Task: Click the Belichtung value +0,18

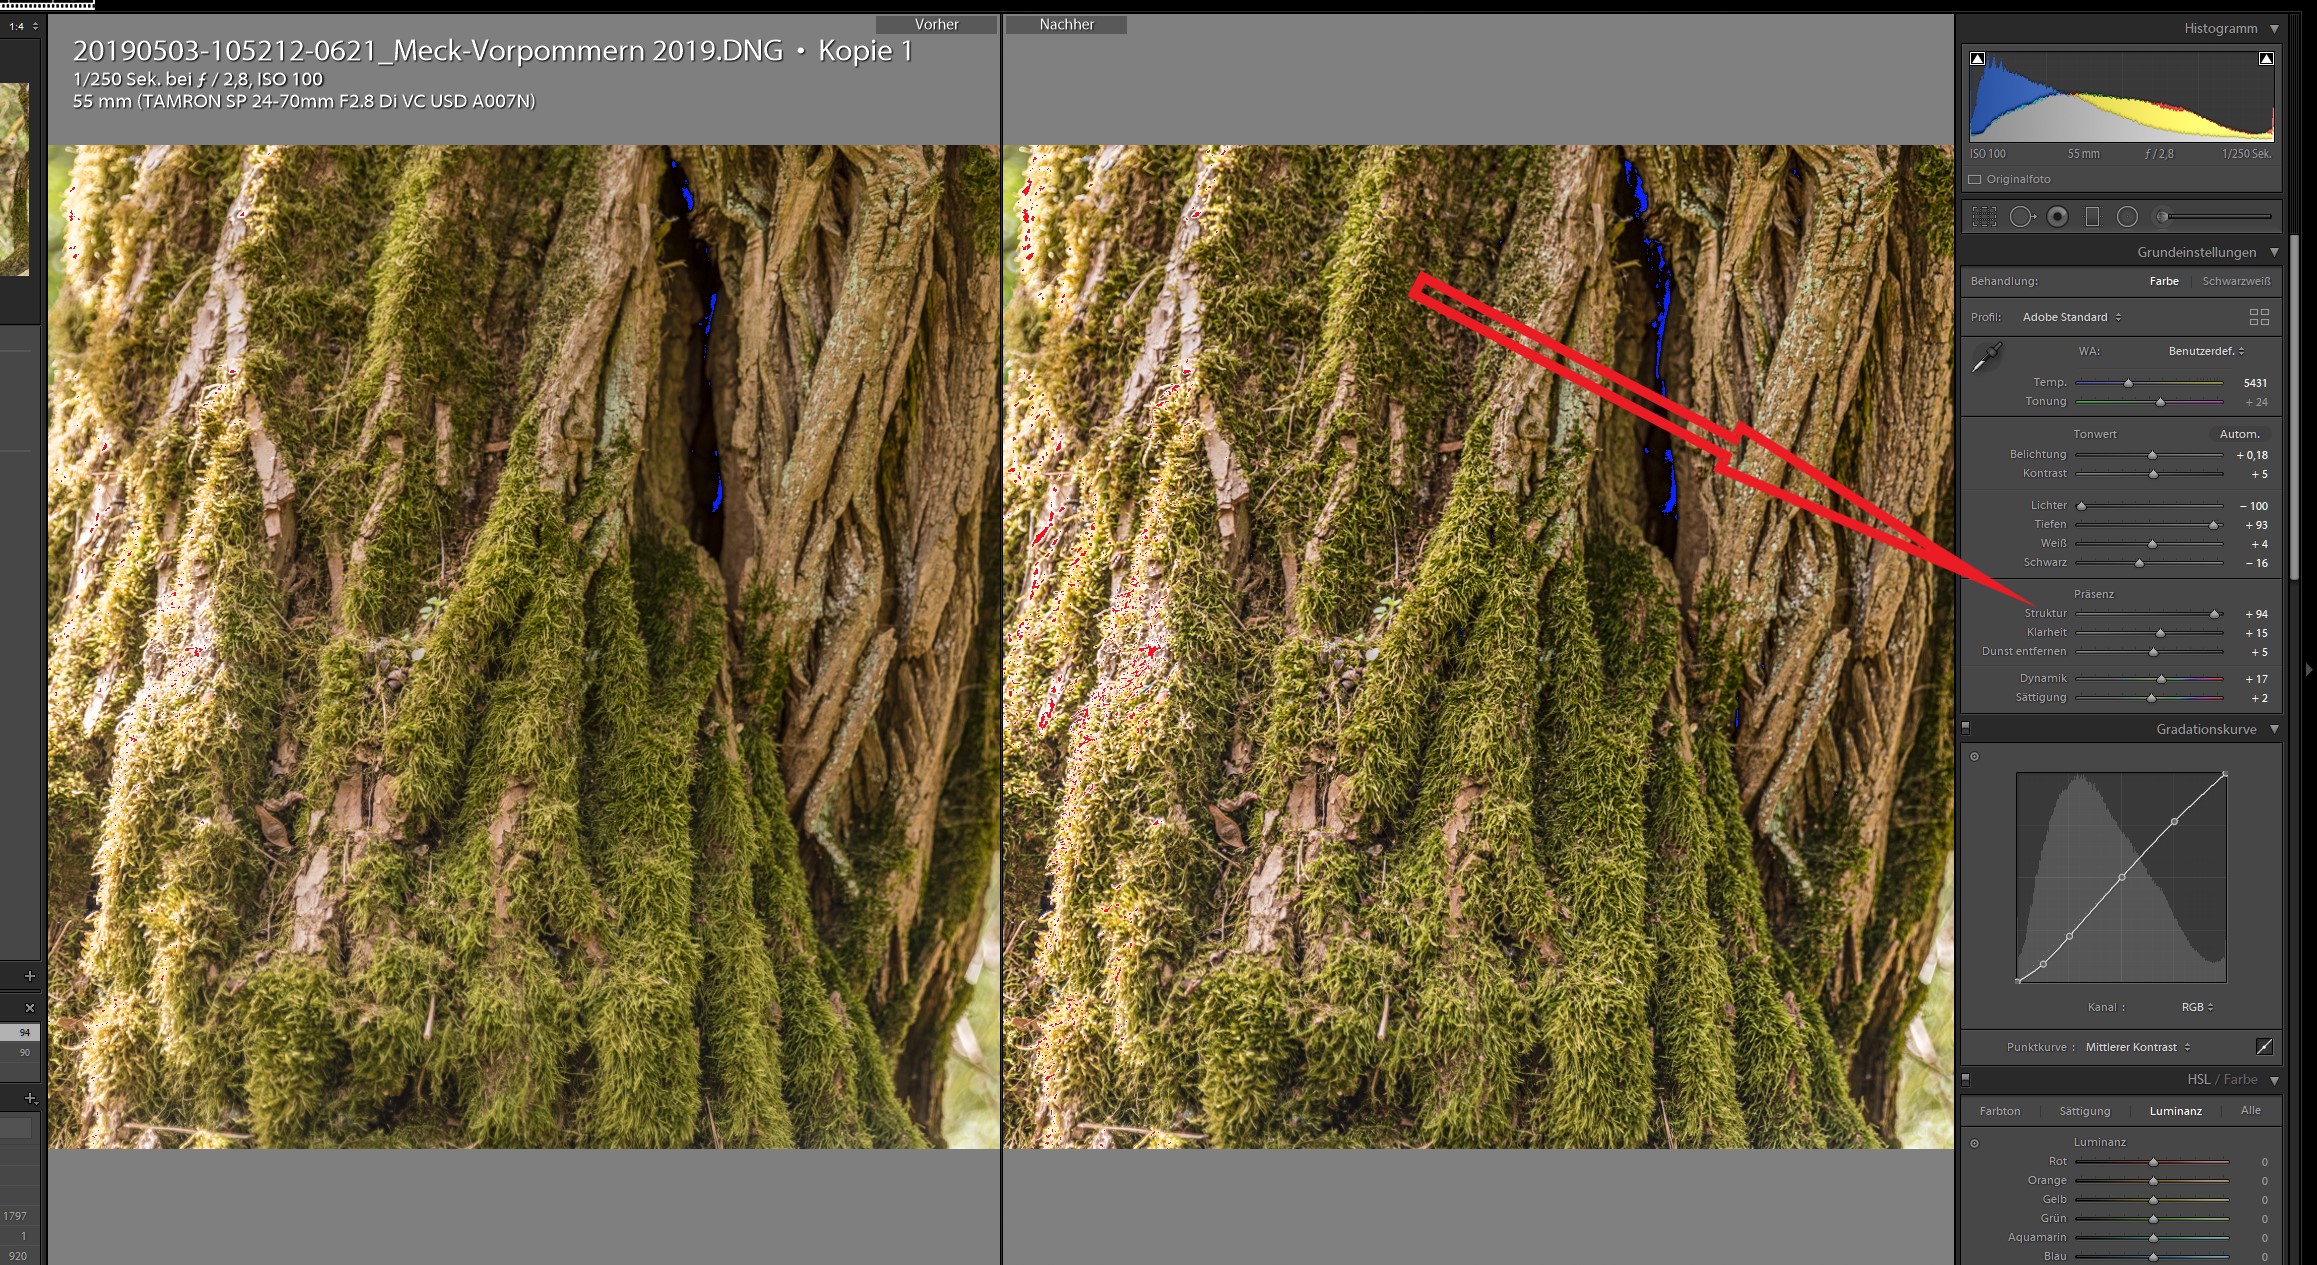Action: pyautogui.click(x=2252, y=455)
